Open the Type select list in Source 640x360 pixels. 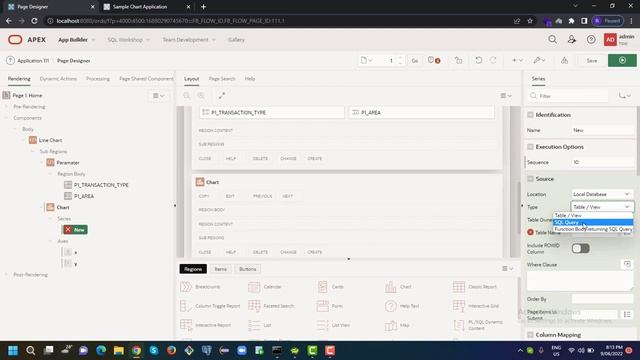point(602,207)
